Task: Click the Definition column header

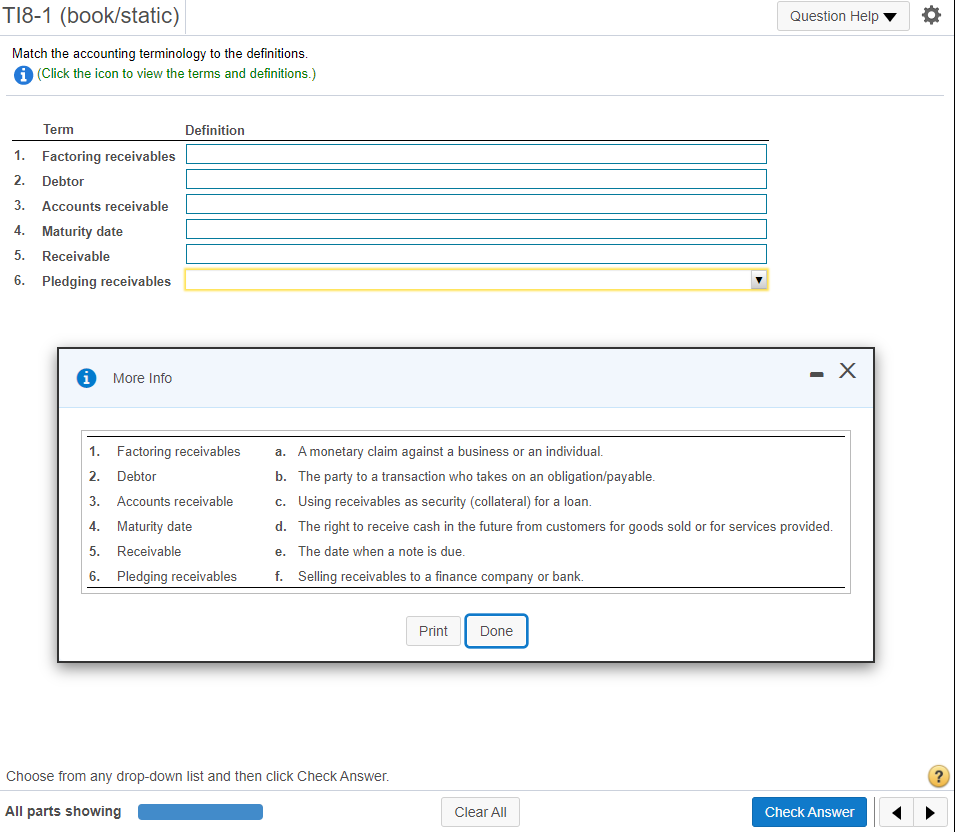Action: click(214, 130)
